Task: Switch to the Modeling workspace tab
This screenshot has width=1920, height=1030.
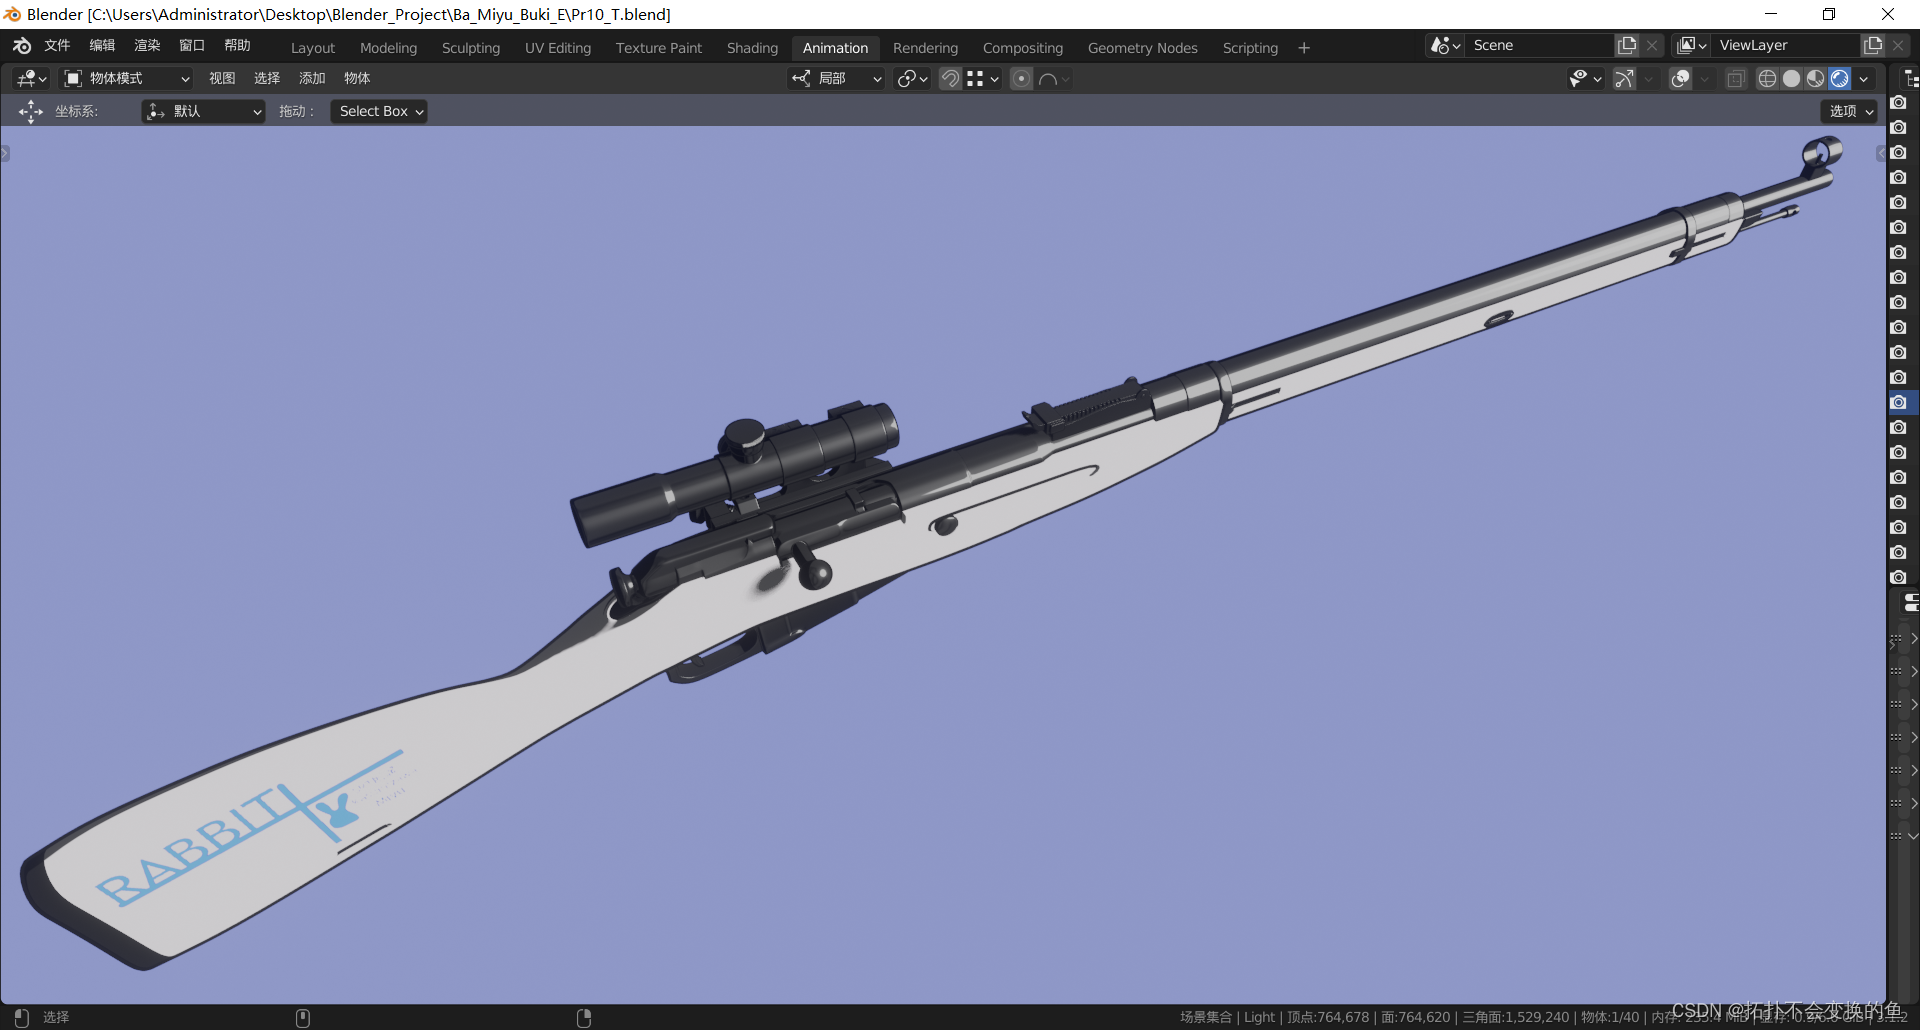Action: tap(389, 48)
